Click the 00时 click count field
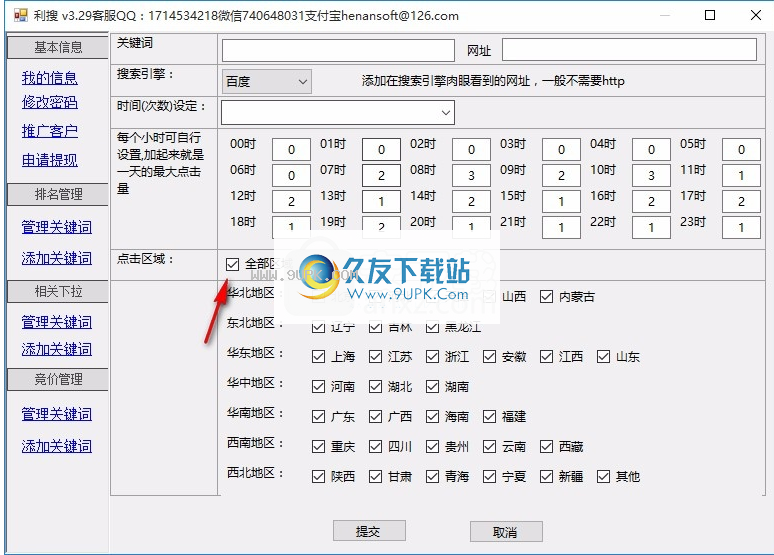774x555 pixels. [x=291, y=149]
